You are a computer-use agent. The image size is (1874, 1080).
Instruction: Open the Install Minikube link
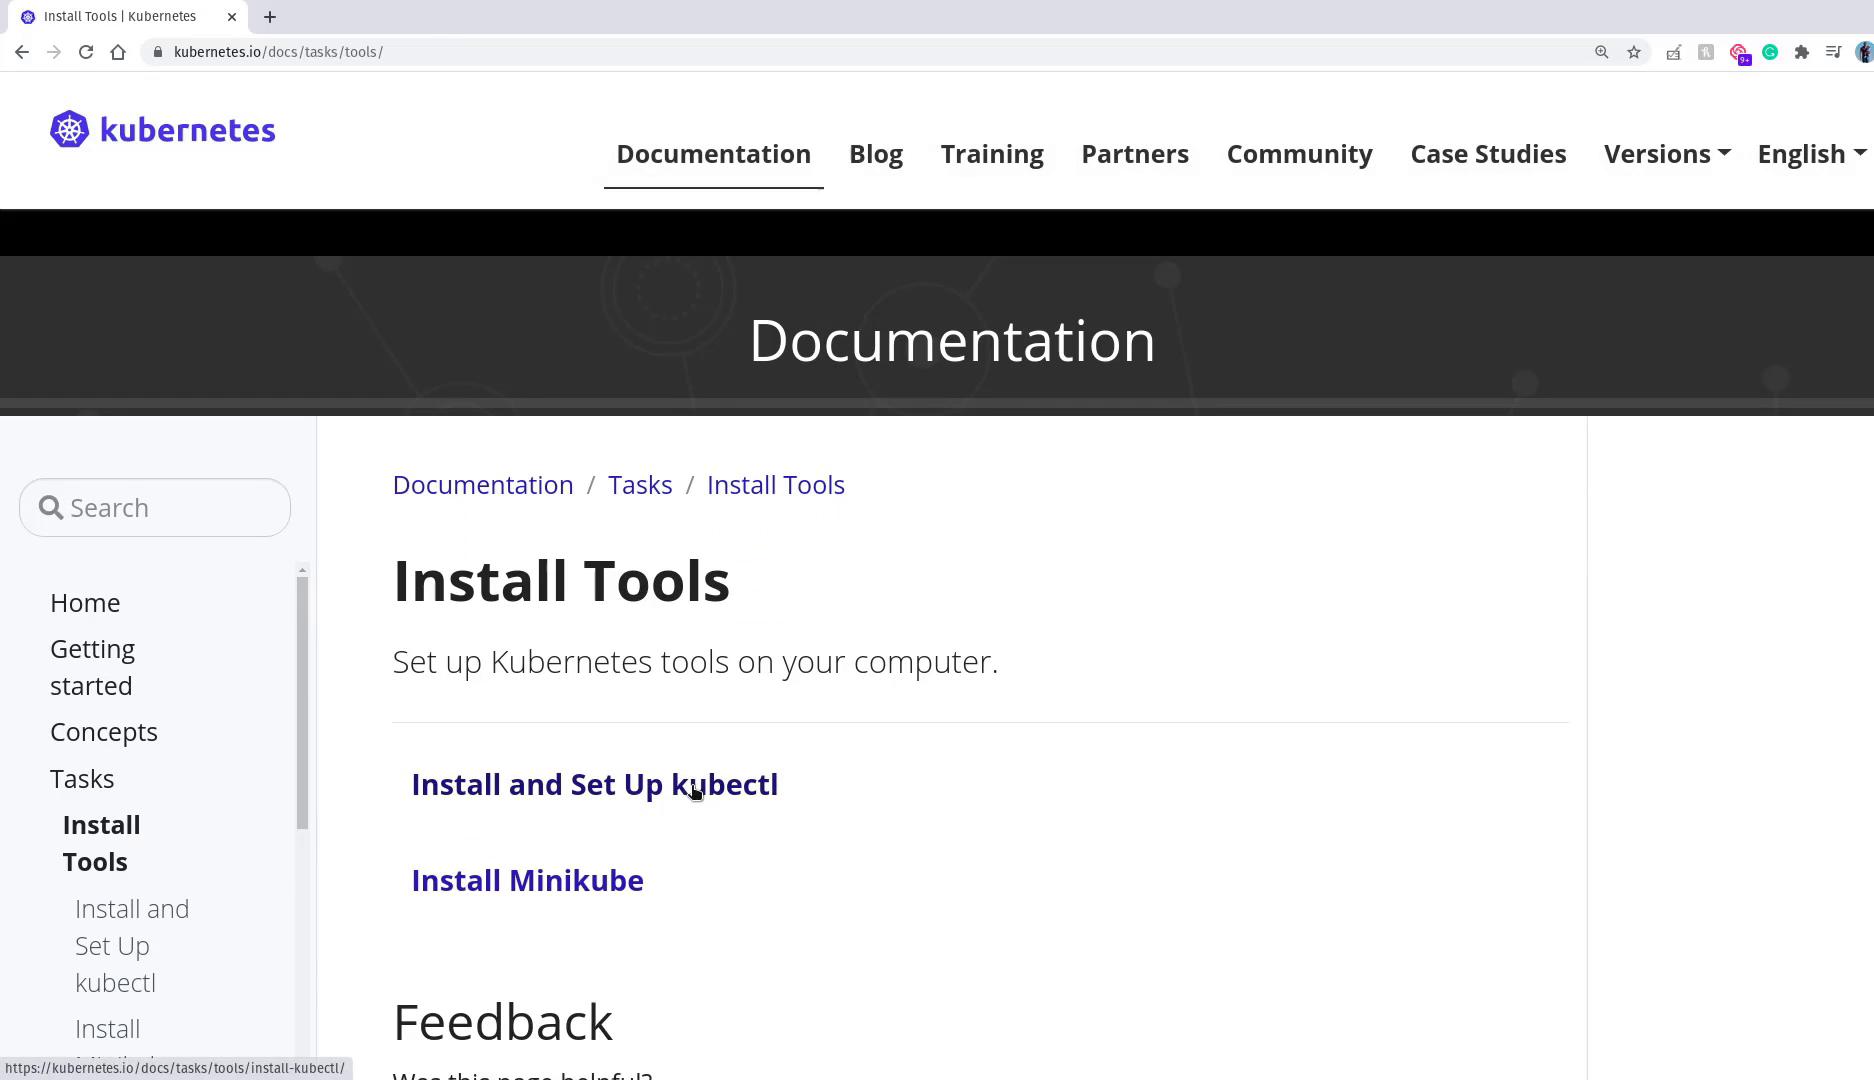[527, 881]
